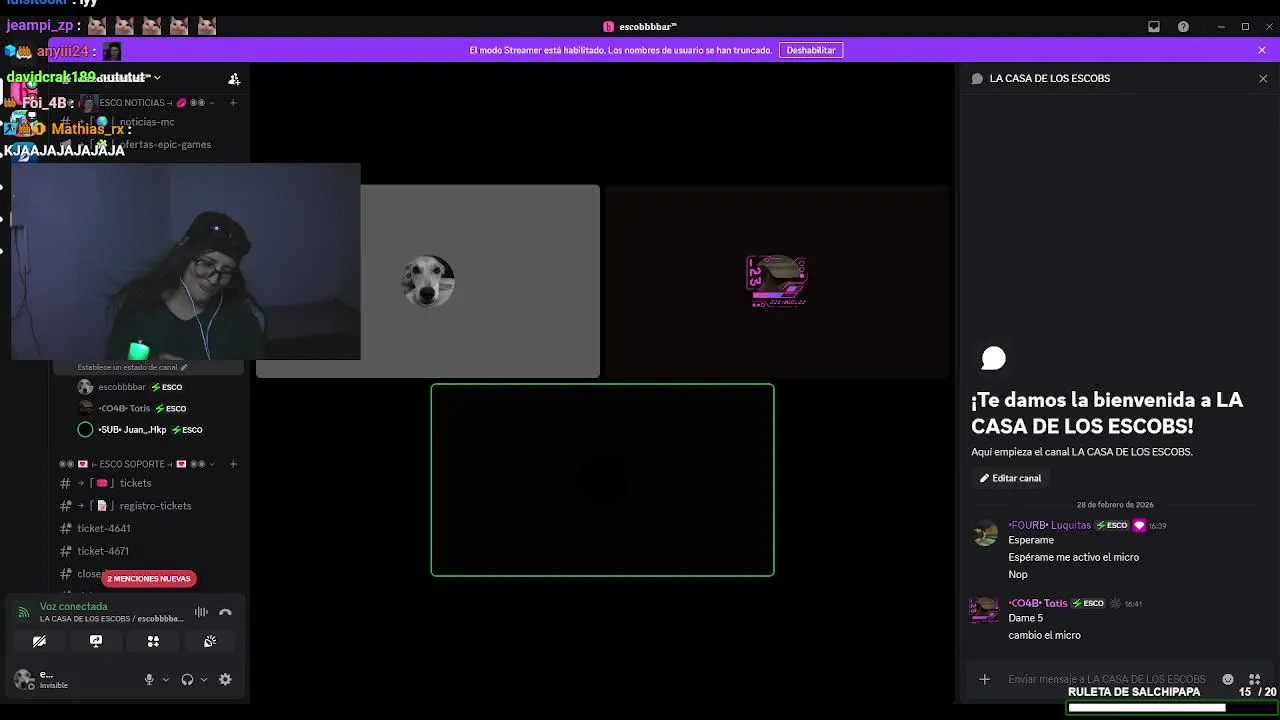This screenshot has height=720, width=1280.
Task: Open soundboard button in voice panel
Action: (210, 641)
